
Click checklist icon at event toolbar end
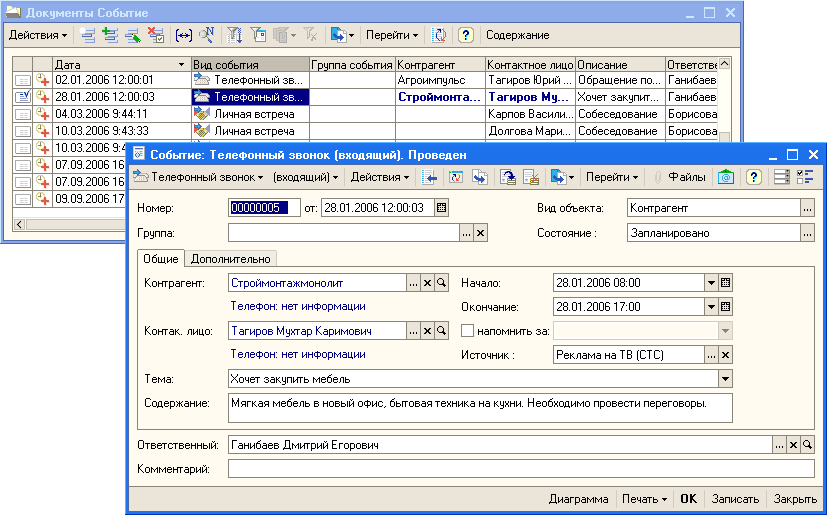point(805,177)
